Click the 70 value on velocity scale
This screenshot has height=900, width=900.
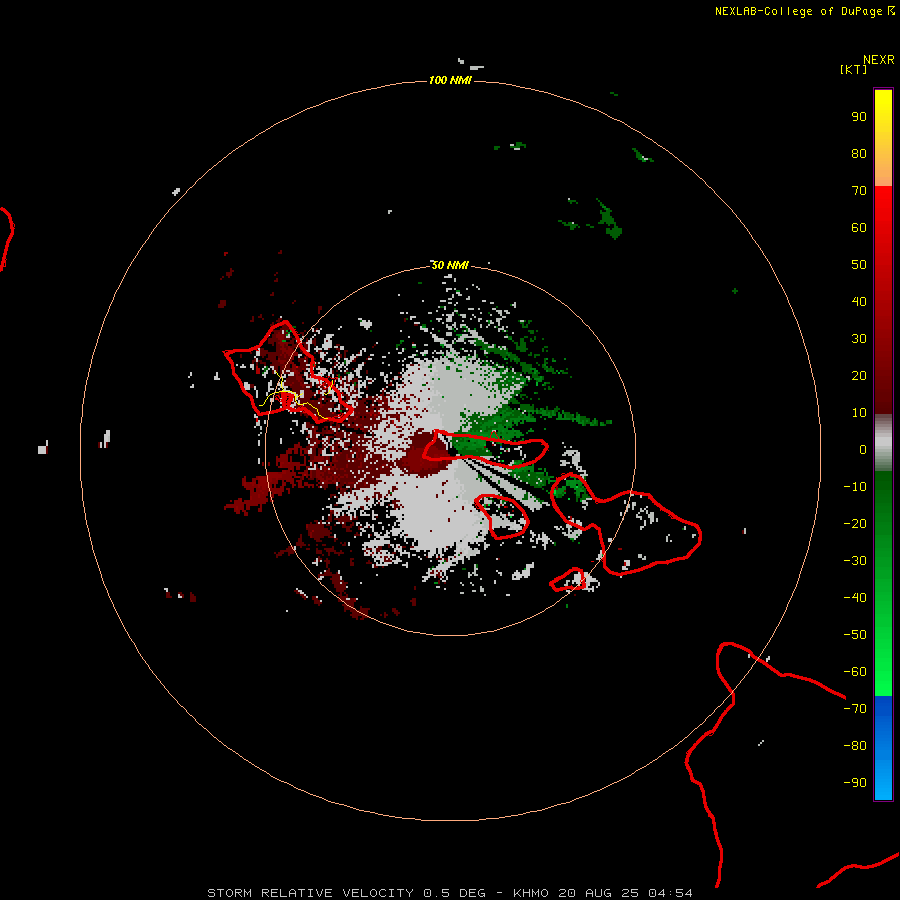coord(859,191)
